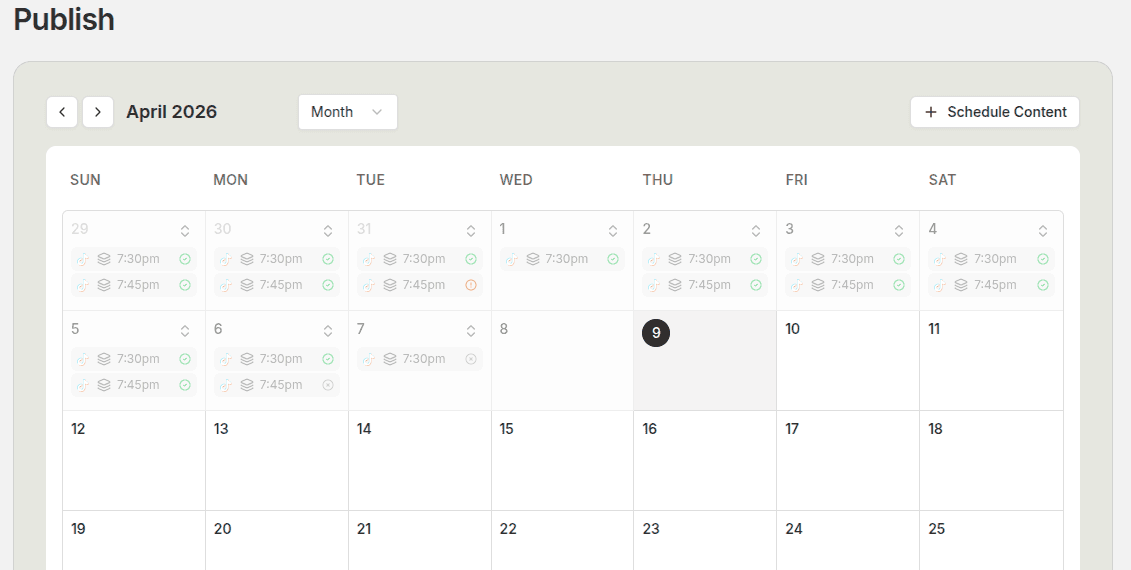Click the orange warning icon on March 31
1131x570 pixels.
click(471, 285)
